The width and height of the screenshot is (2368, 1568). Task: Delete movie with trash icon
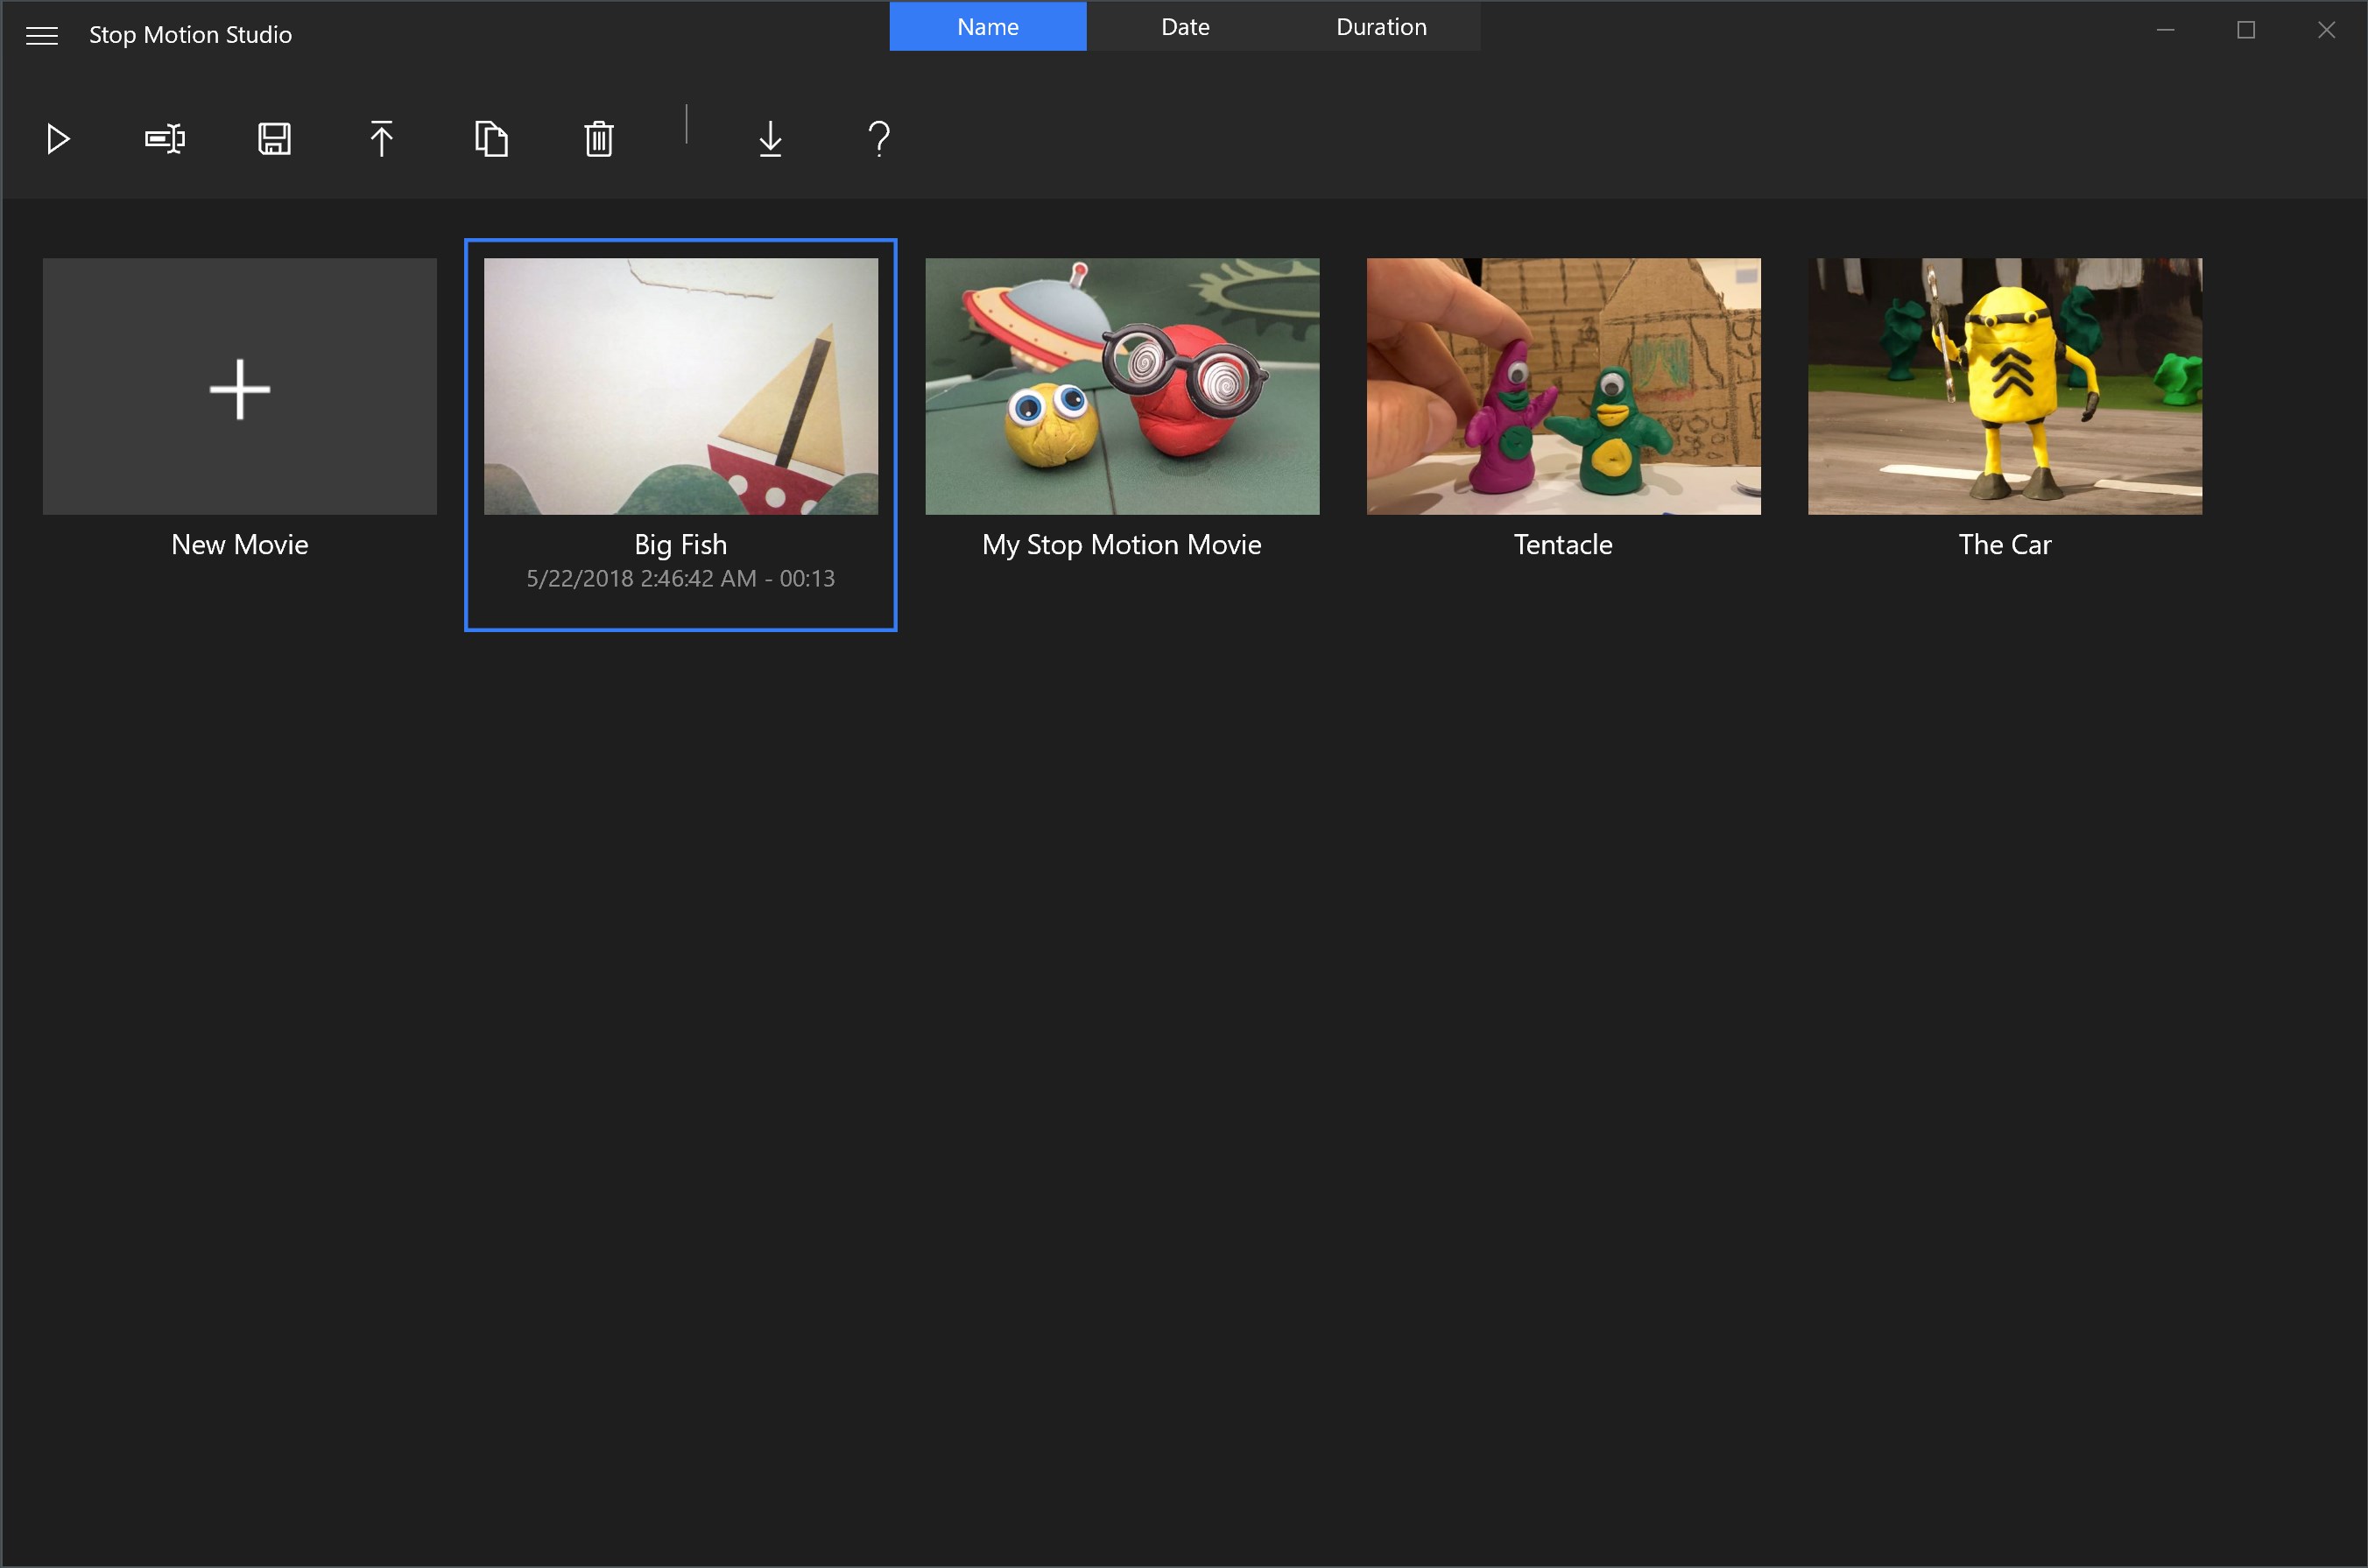(599, 139)
